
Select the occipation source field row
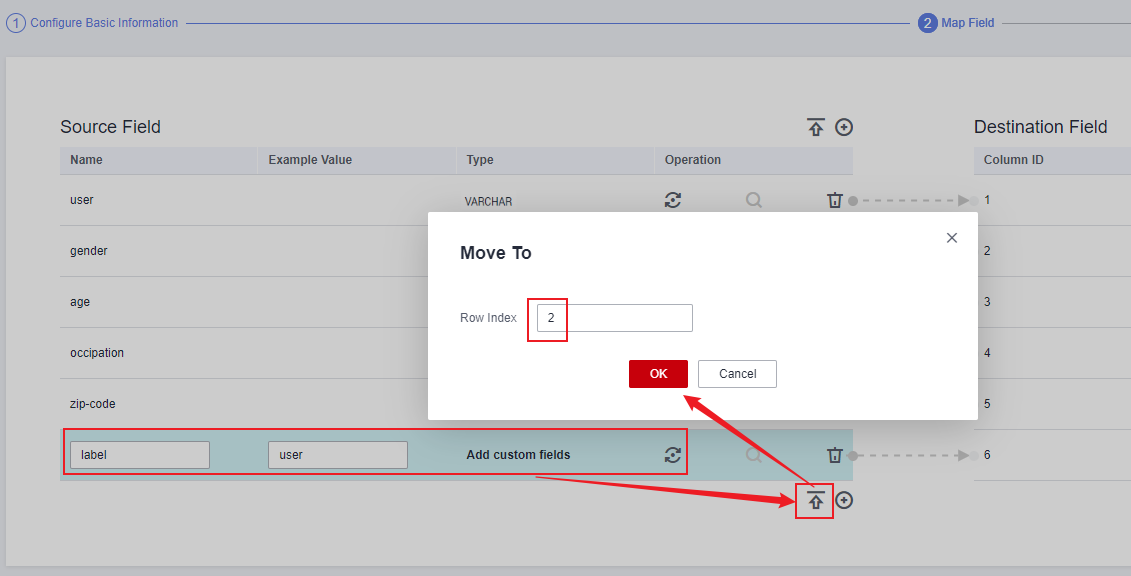(244, 353)
